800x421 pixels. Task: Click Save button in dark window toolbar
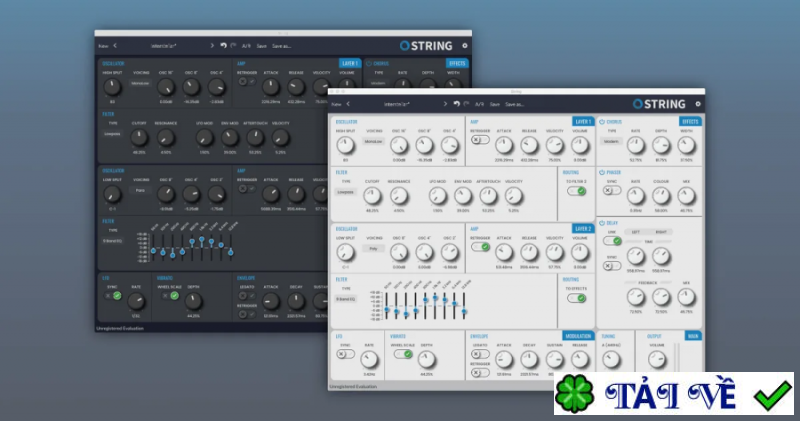[x=261, y=45]
